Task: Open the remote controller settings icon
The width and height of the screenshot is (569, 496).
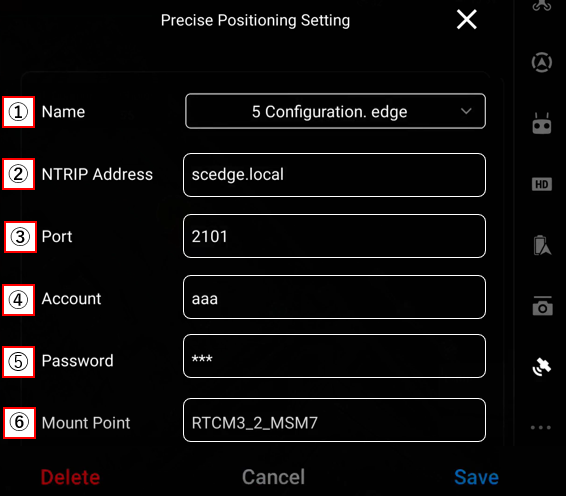Action: pyautogui.click(x=542, y=123)
